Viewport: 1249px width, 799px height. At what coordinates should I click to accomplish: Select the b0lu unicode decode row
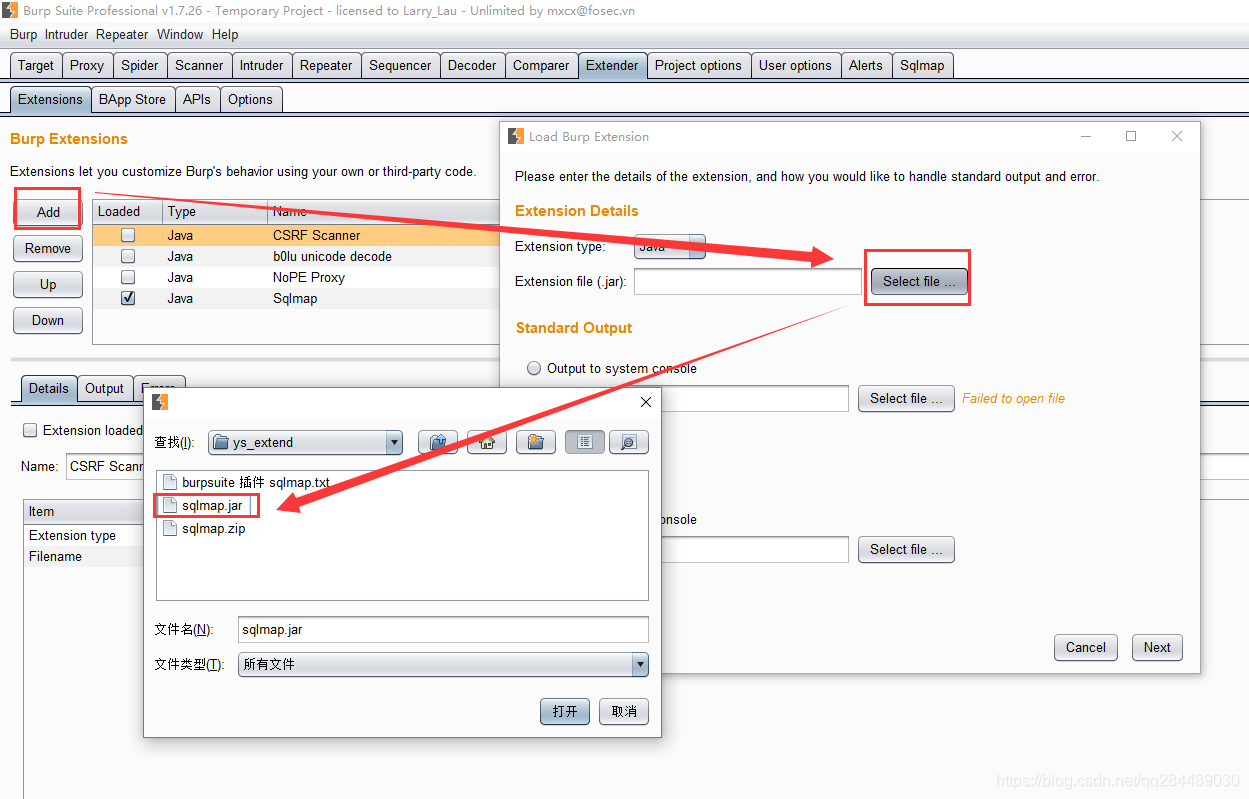tap(296, 256)
